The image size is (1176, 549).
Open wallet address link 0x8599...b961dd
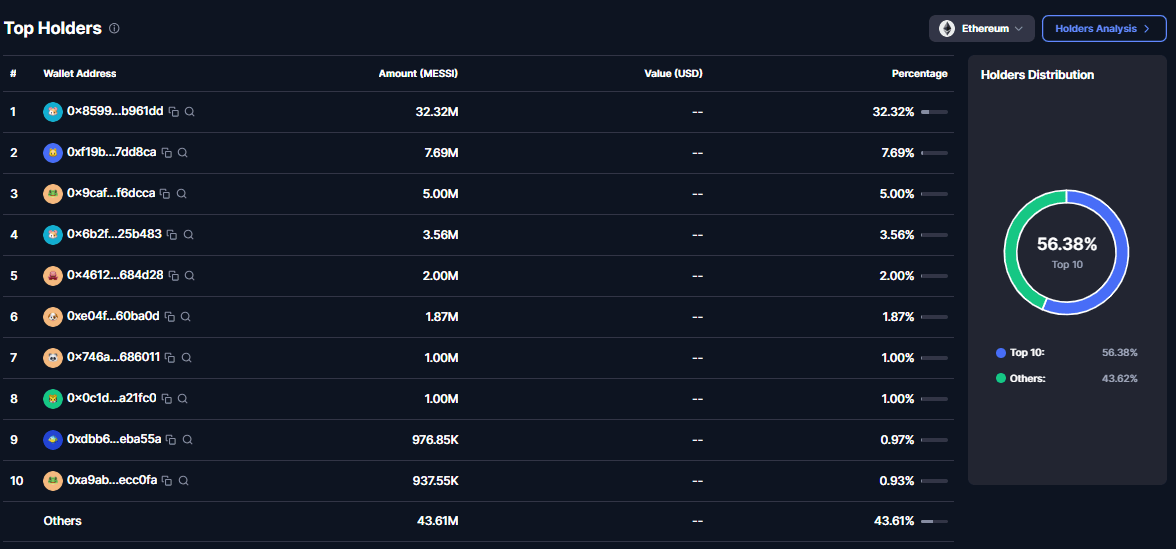point(115,111)
